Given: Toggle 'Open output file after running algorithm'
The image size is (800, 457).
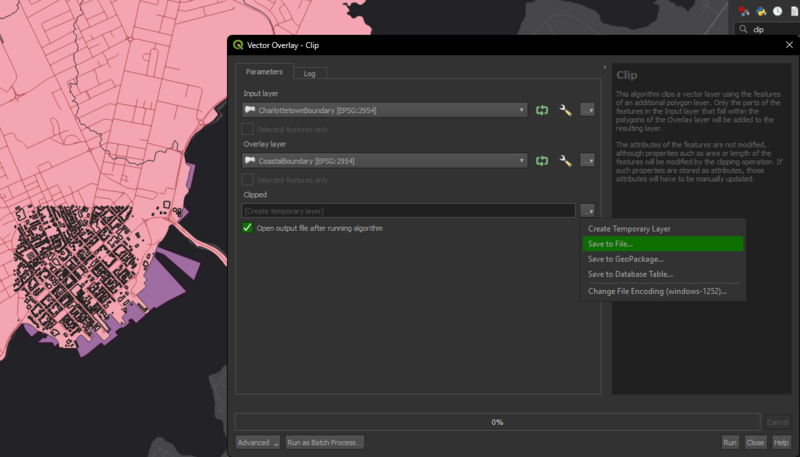Looking at the screenshot, I should pyautogui.click(x=248, y=228).
